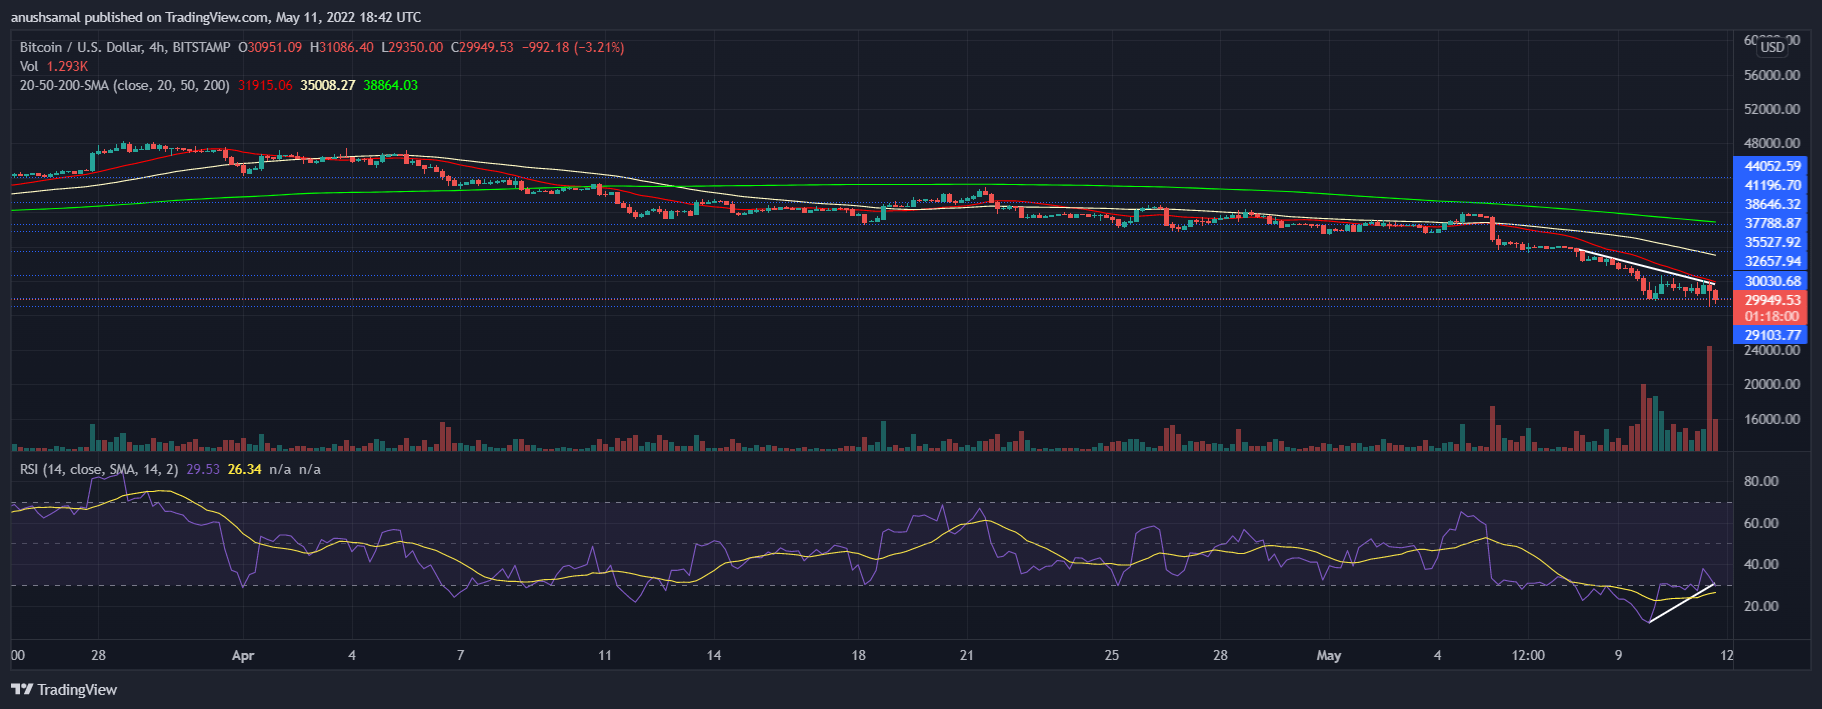Select the 20-50-200-SMA indicator legend

pyautogui.click(x=124, y=85)
